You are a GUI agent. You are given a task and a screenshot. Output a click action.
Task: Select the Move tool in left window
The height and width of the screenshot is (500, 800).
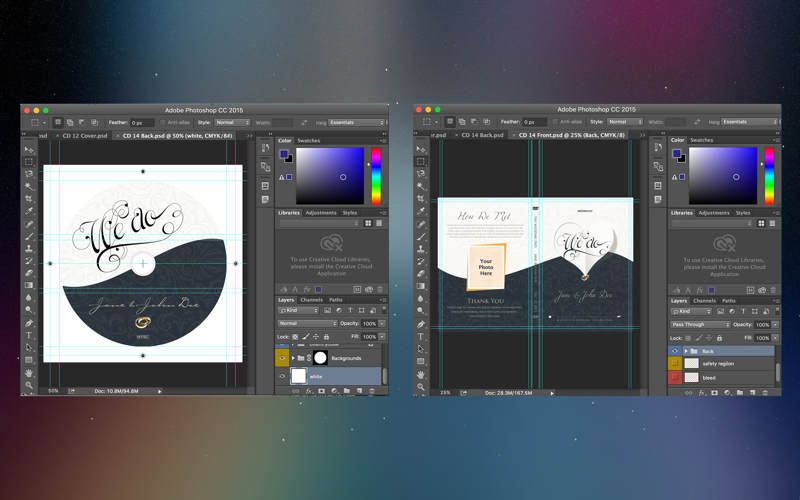(x=29, y=149)
